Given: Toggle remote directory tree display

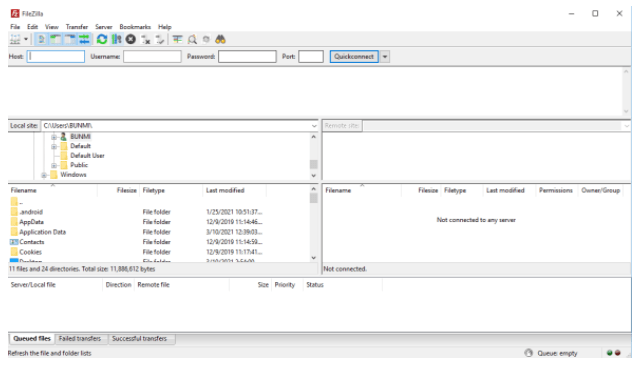Looking at the screenshot, I should coord(70,39).
